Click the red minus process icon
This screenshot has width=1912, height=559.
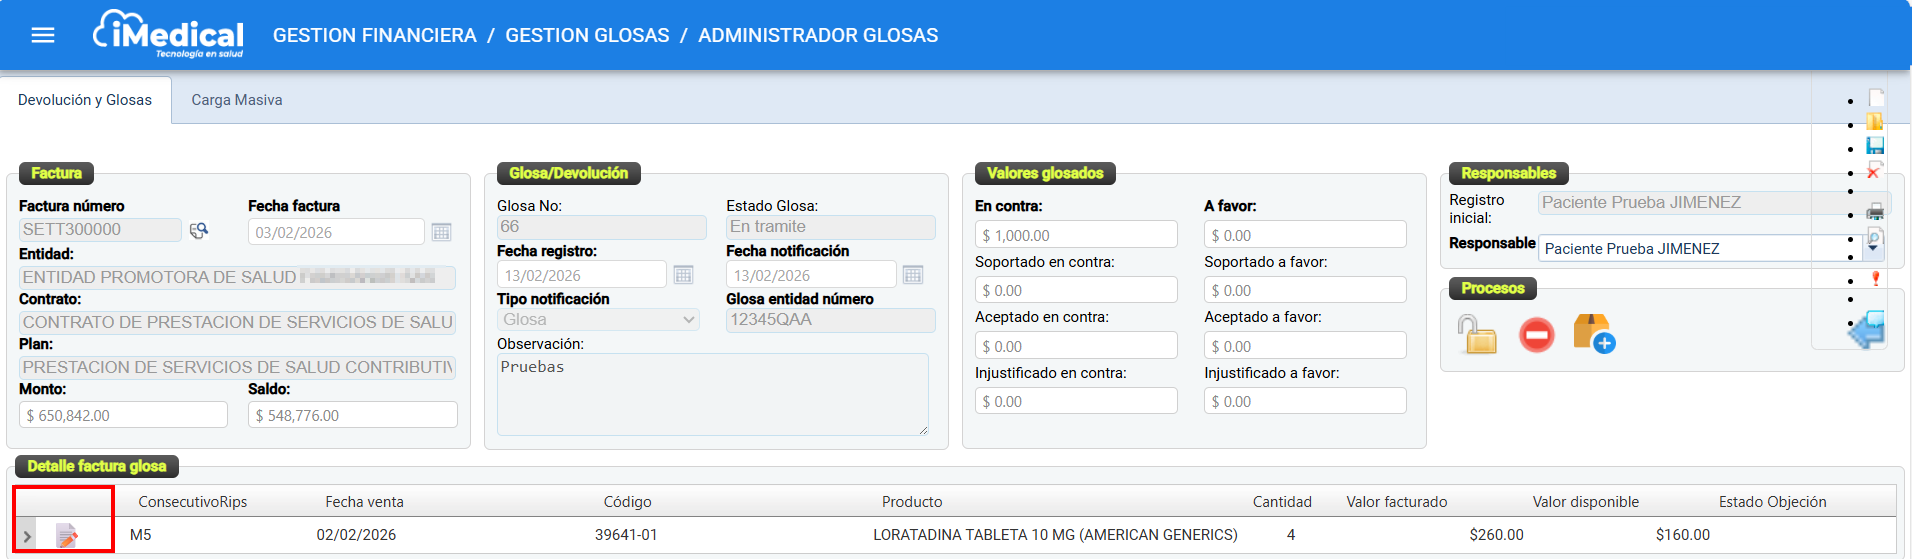tap(1536, 334)
